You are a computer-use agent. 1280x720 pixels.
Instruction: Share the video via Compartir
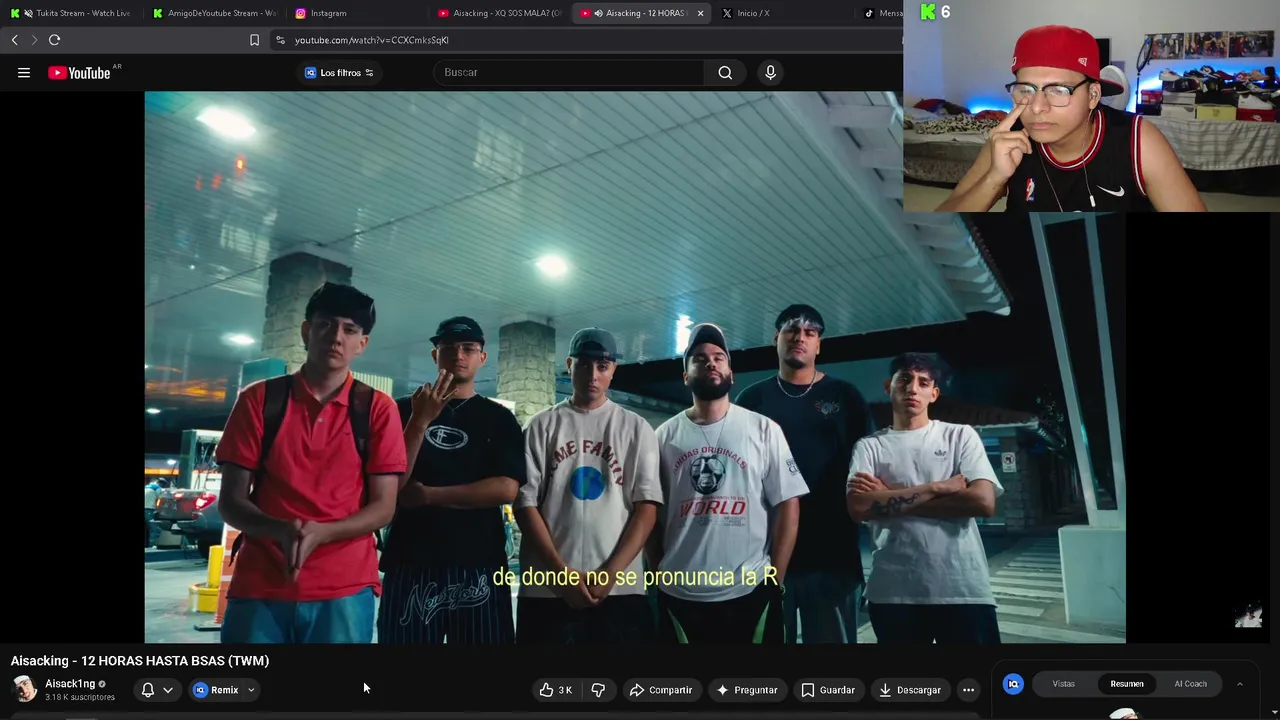pyautogui.click(x=660, y=690)
